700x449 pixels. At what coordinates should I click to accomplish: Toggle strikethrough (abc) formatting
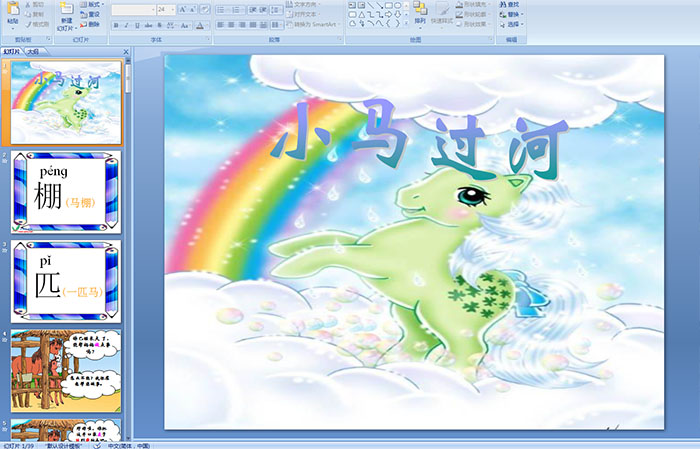[x=148, y=25]
